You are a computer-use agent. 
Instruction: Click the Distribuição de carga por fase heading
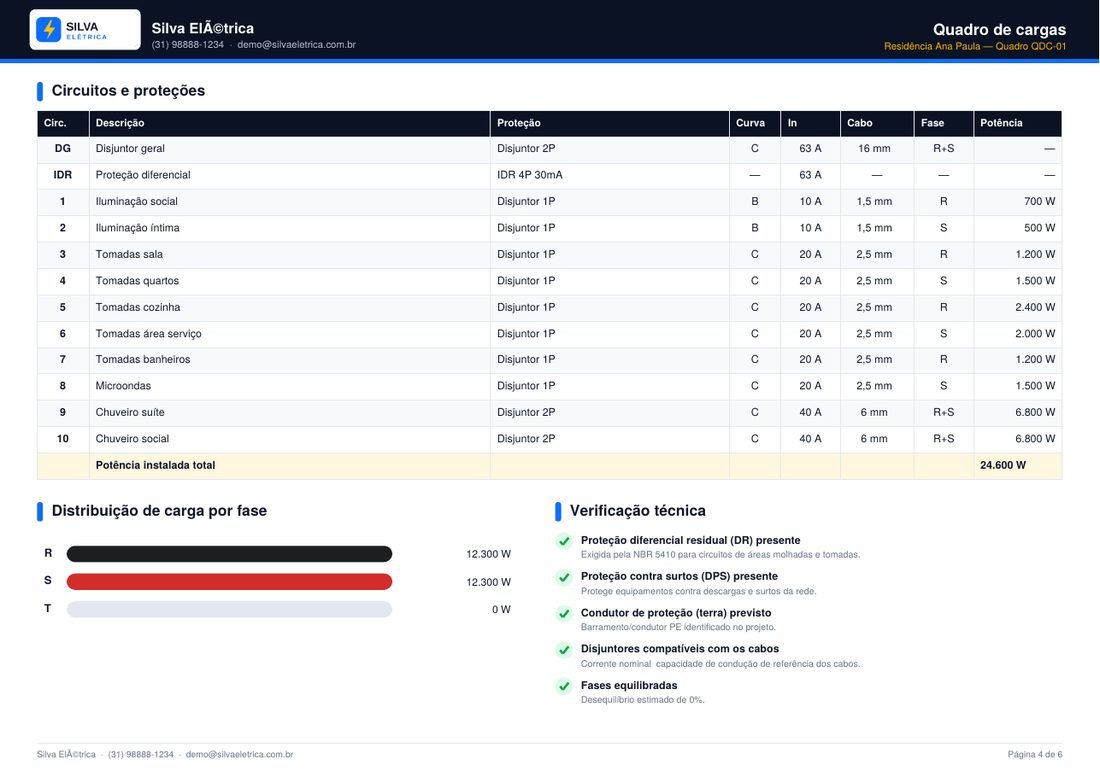click(159, 511)
